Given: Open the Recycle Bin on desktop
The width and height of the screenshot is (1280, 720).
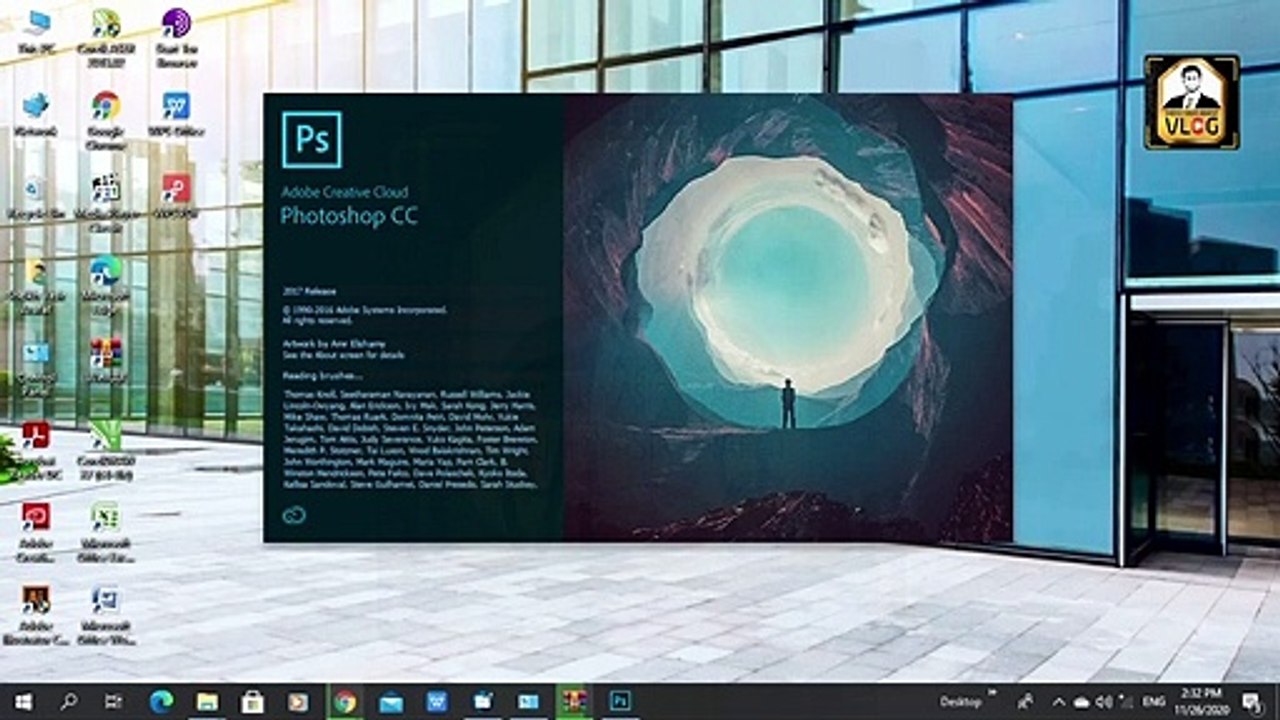Looking at the screenshot, I should [x=36, y=195].
